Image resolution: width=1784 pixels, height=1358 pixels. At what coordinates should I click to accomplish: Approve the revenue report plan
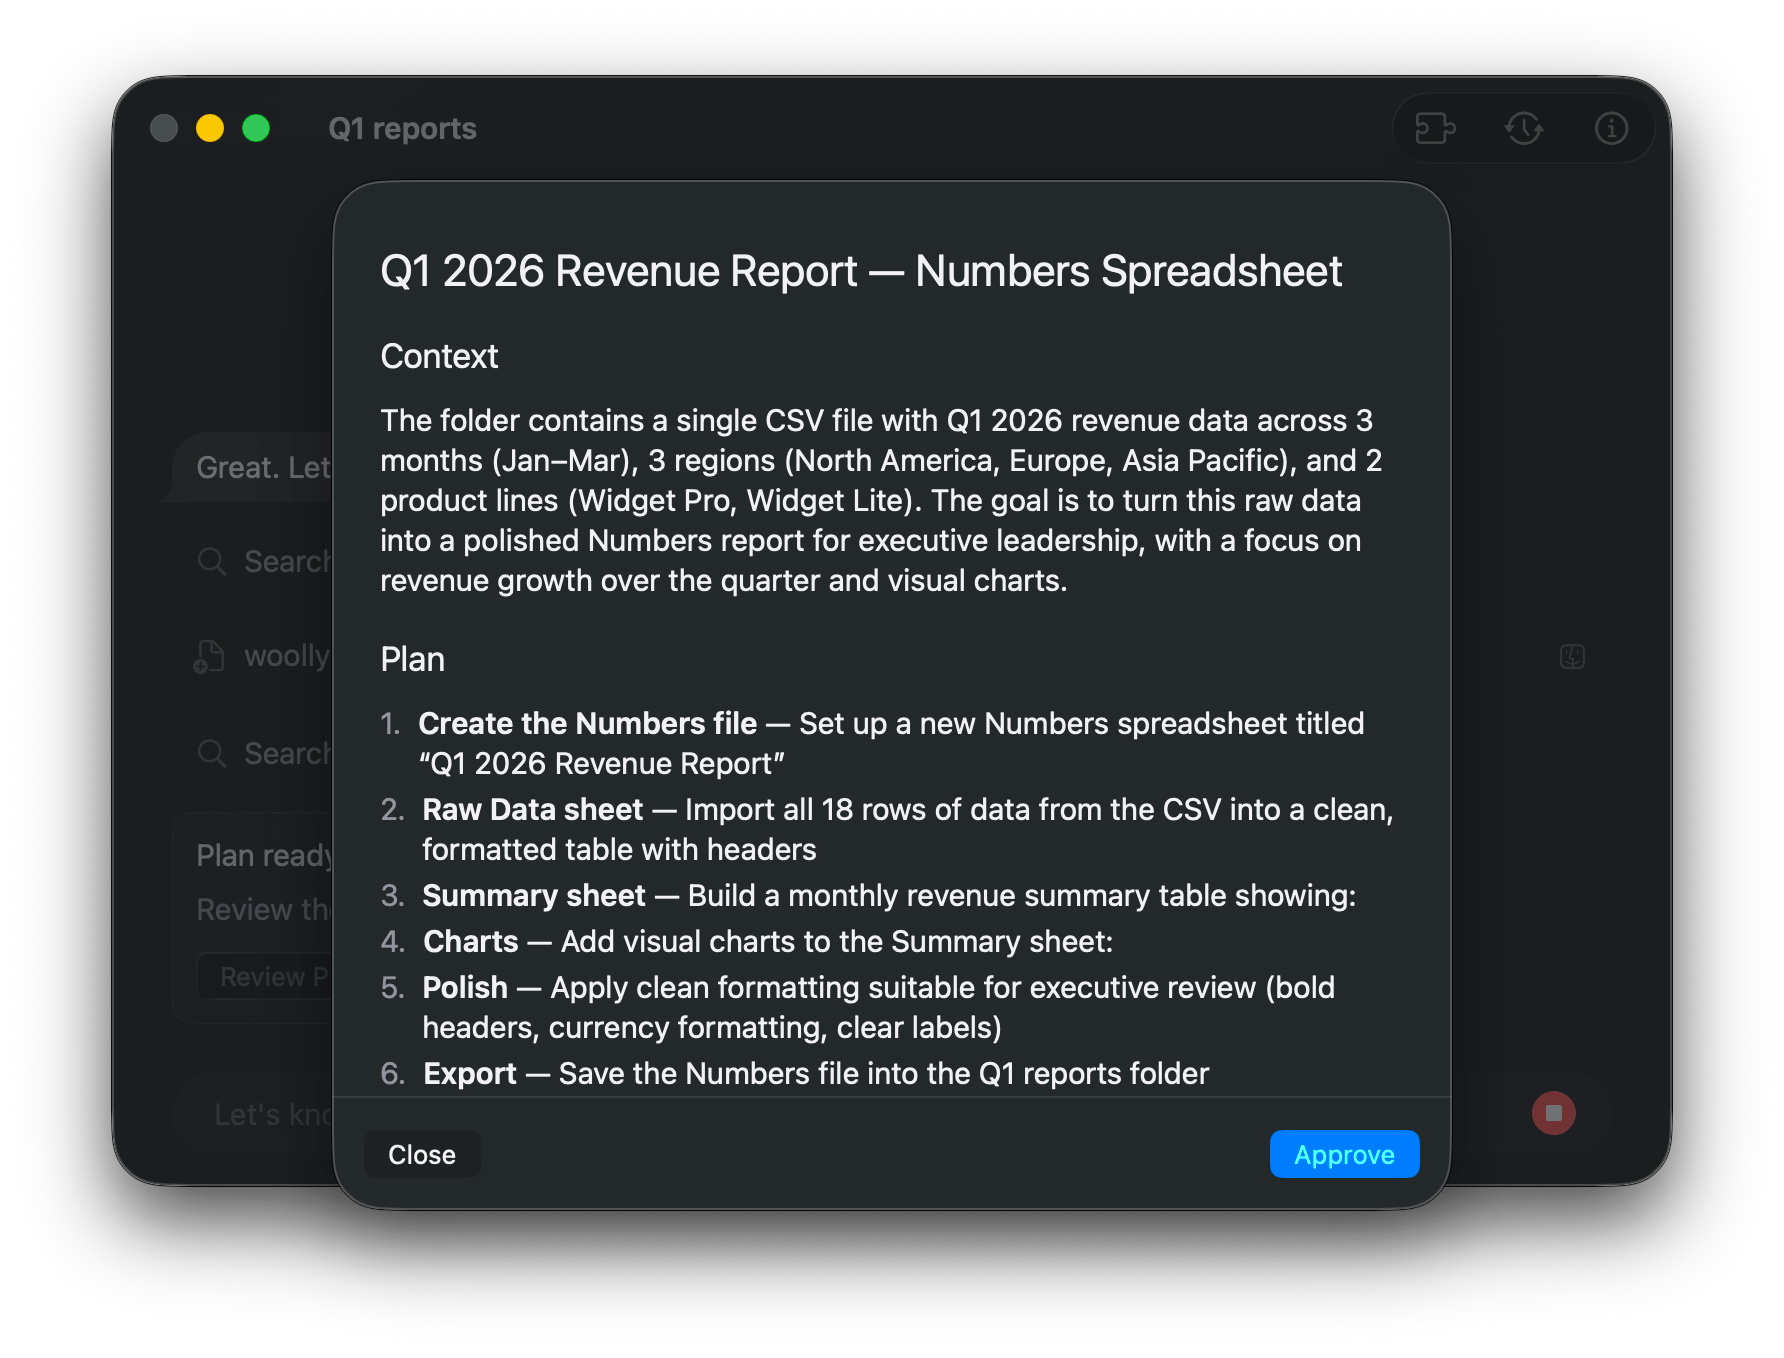coord(1344,1154)
